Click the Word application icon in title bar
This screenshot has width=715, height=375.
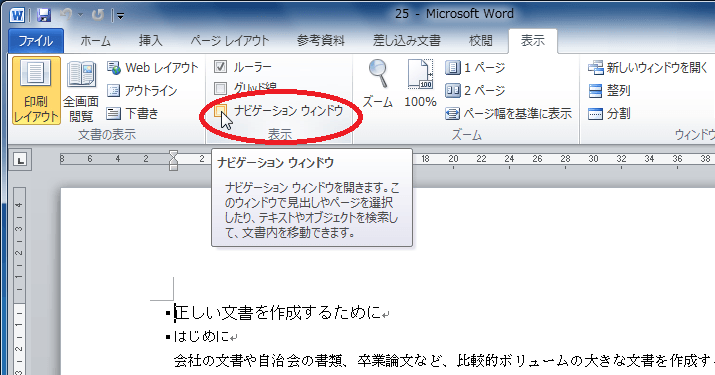tap(17, 15)
